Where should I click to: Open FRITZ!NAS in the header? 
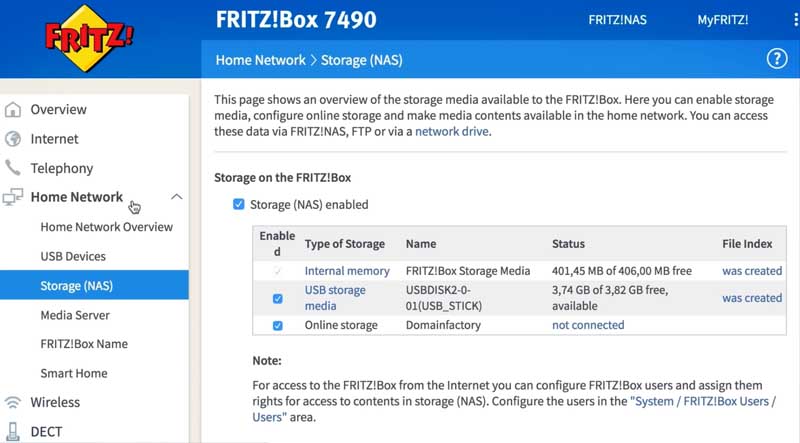point(617,20)
